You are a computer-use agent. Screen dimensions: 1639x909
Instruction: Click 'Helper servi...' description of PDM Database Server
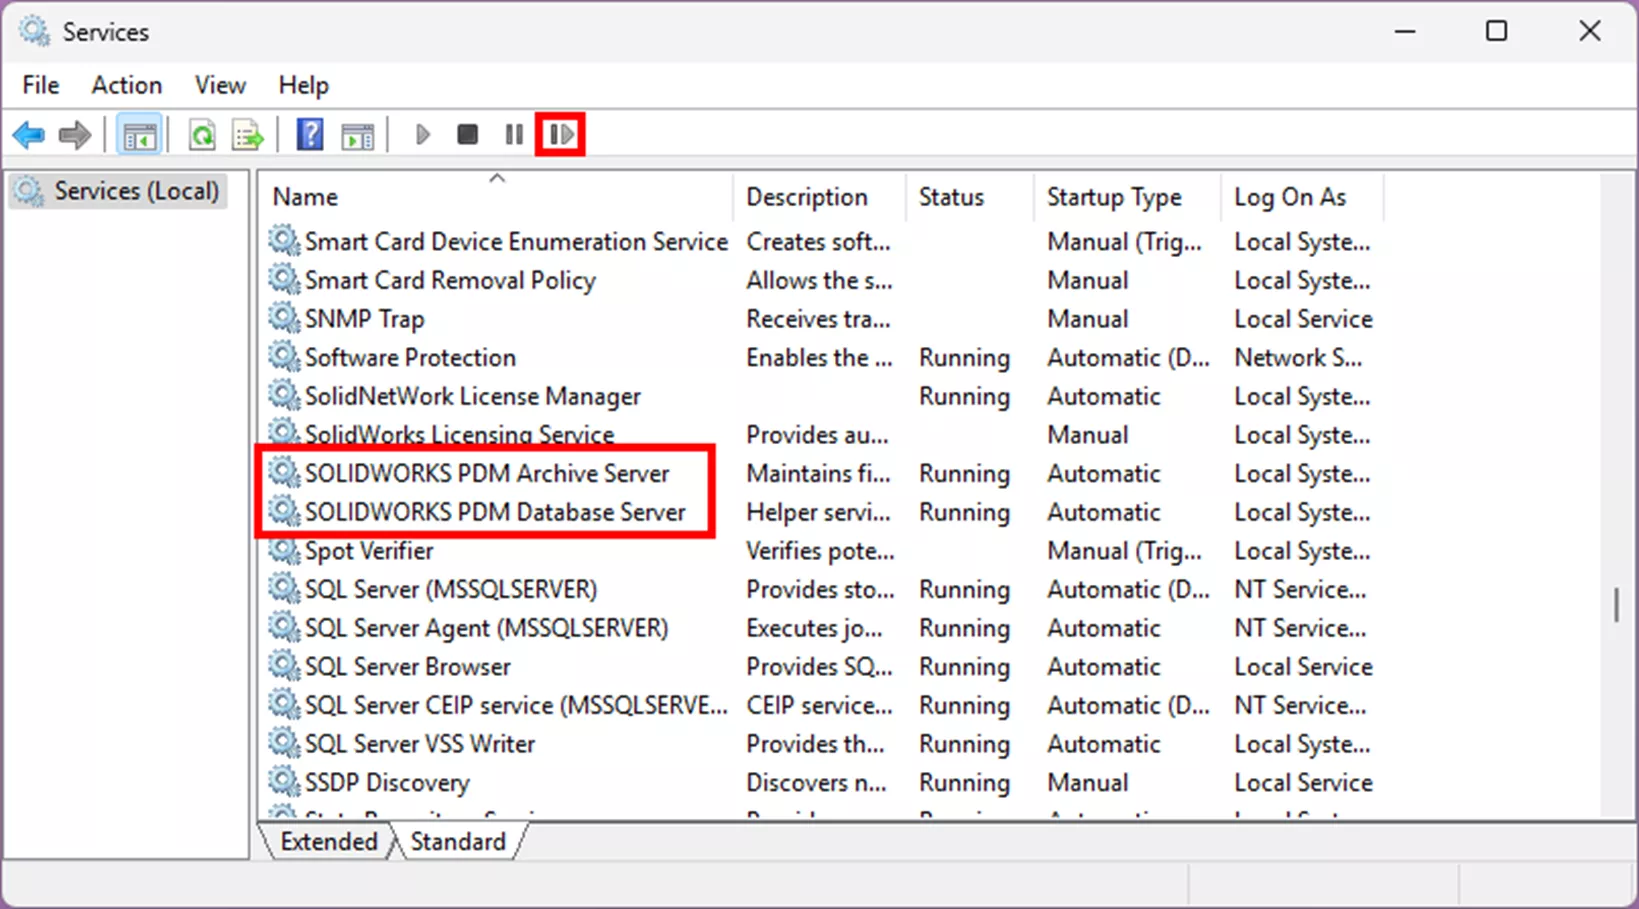(x=818, y=512)
